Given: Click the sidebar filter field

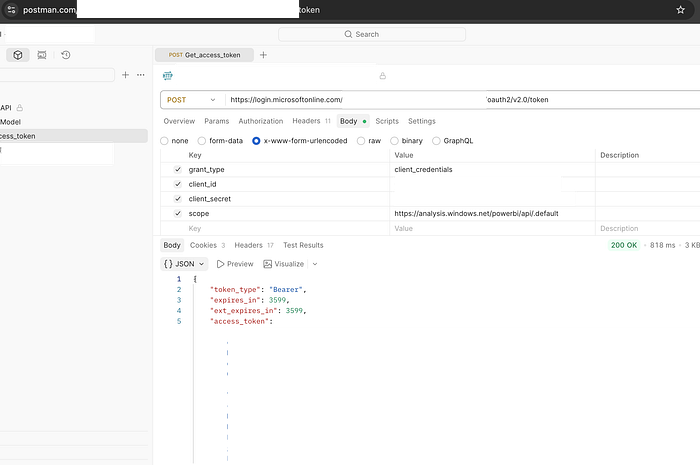Looking at the screenshot, I should 57,75.
